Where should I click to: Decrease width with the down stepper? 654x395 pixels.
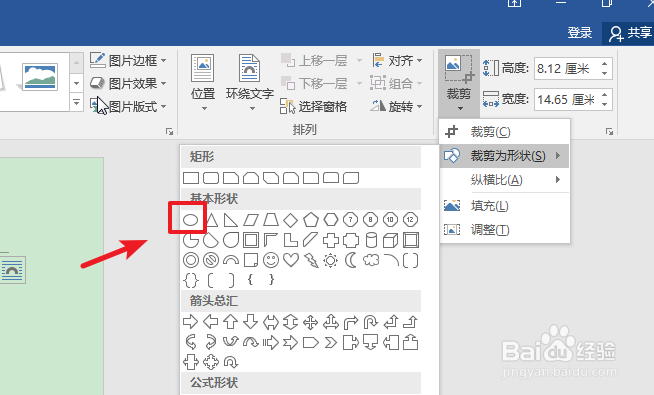[x=605, y=104]
